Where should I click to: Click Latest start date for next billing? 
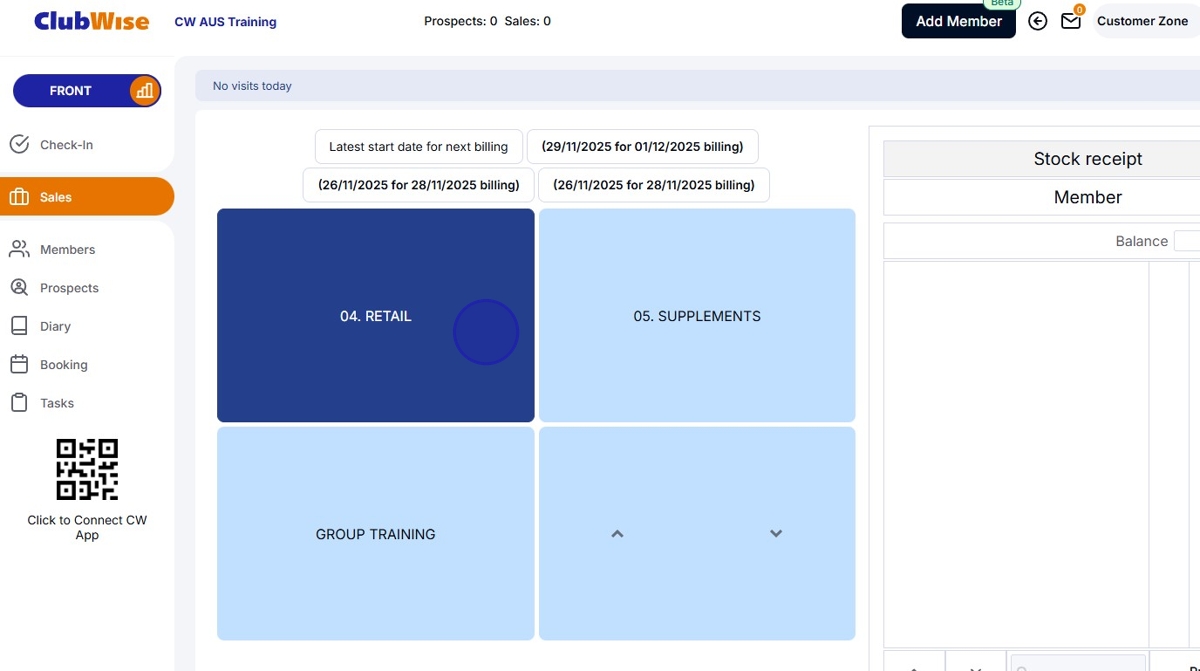(x=418, y=147)
